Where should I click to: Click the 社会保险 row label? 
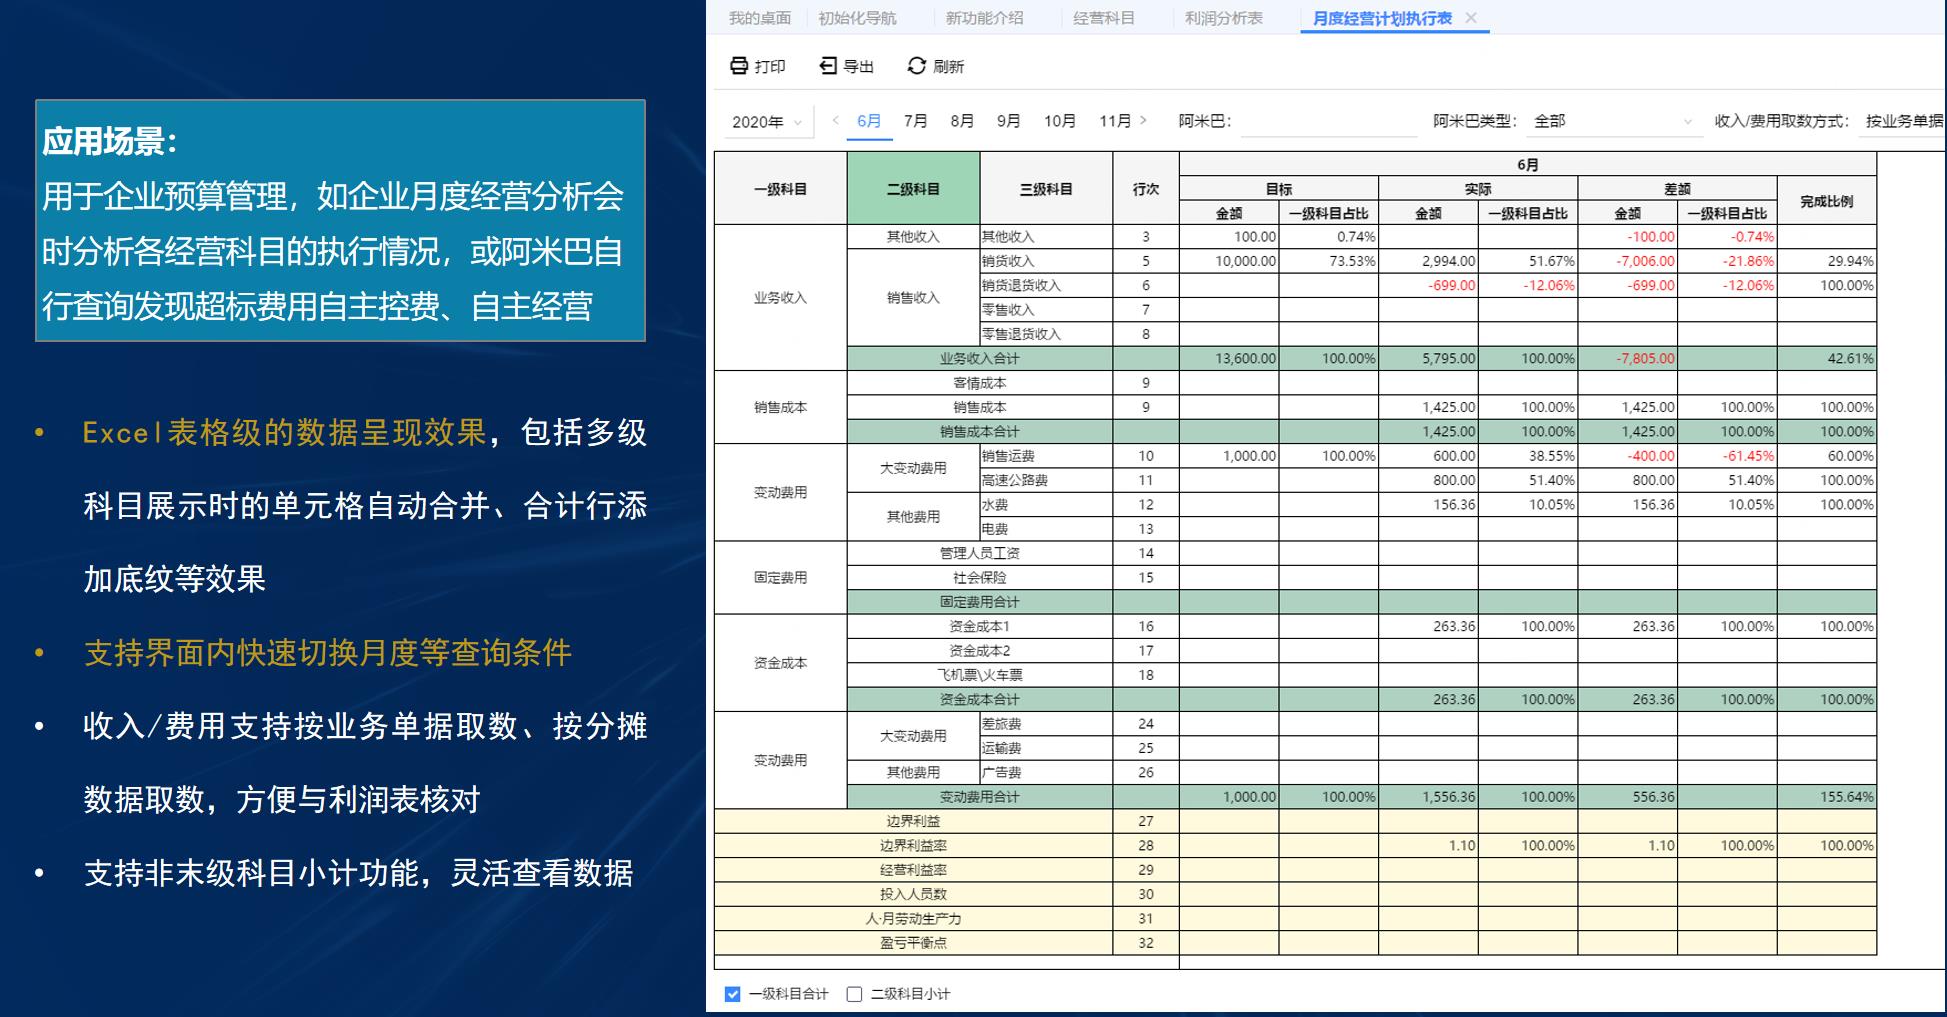979,578
